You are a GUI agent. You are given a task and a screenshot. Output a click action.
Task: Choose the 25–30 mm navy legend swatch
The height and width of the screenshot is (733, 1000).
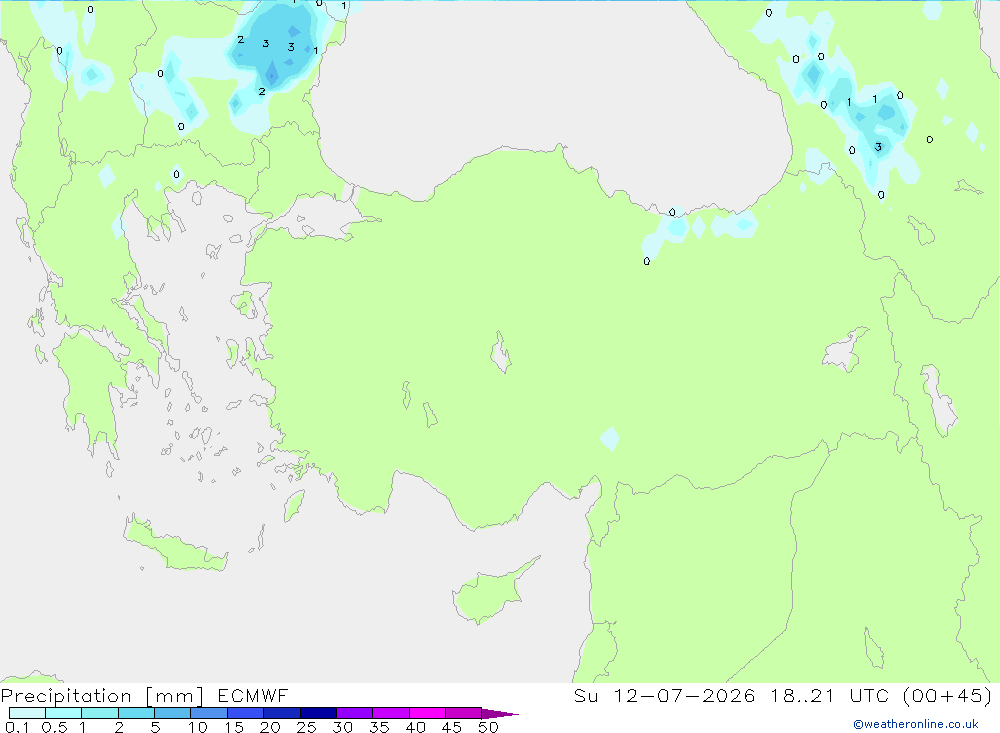(318, 713)
